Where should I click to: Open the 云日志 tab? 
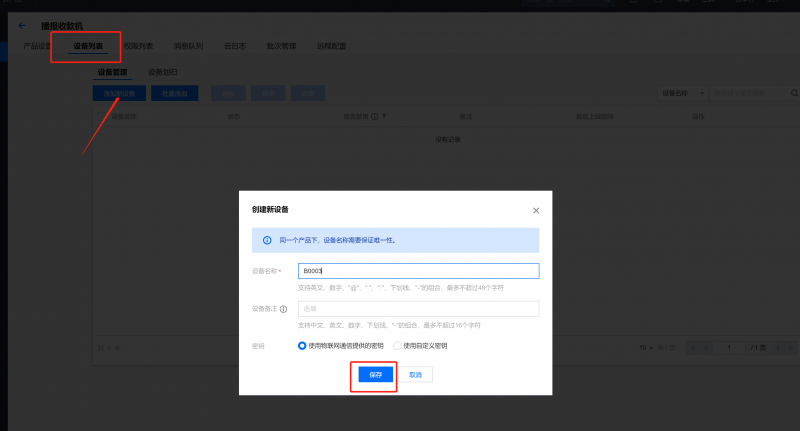click(234, 46)
